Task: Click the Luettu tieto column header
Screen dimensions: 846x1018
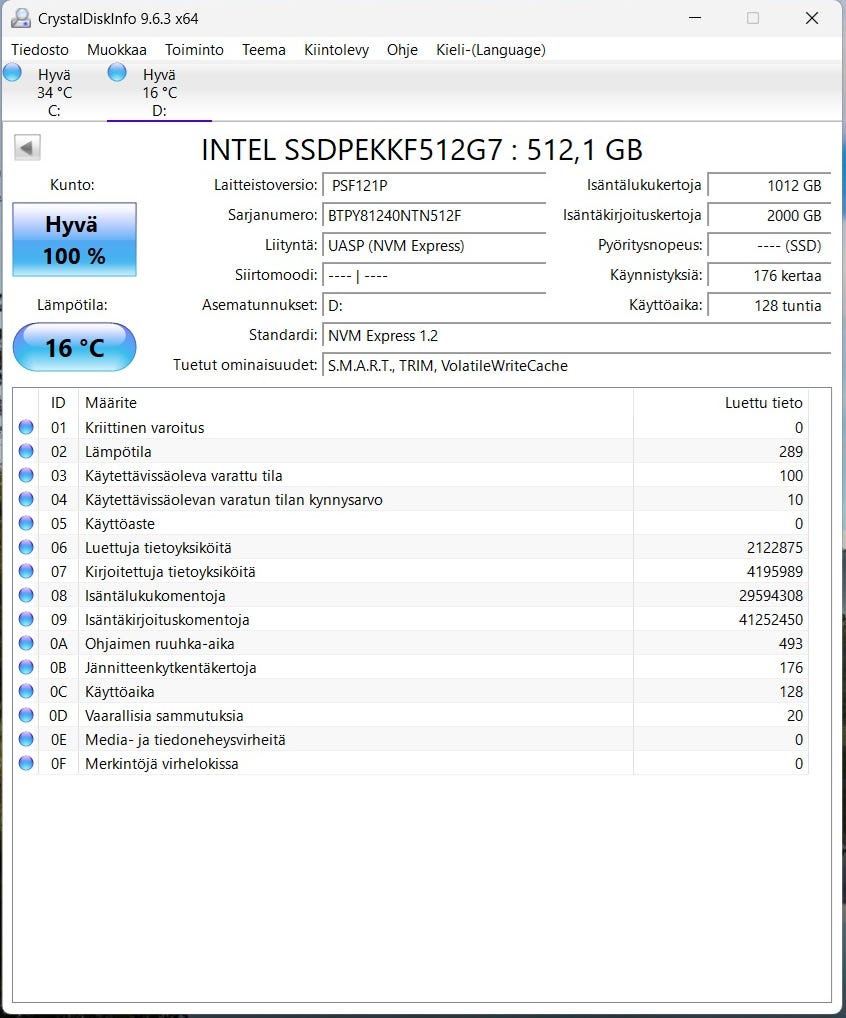Action: click(x=721, y=403)
